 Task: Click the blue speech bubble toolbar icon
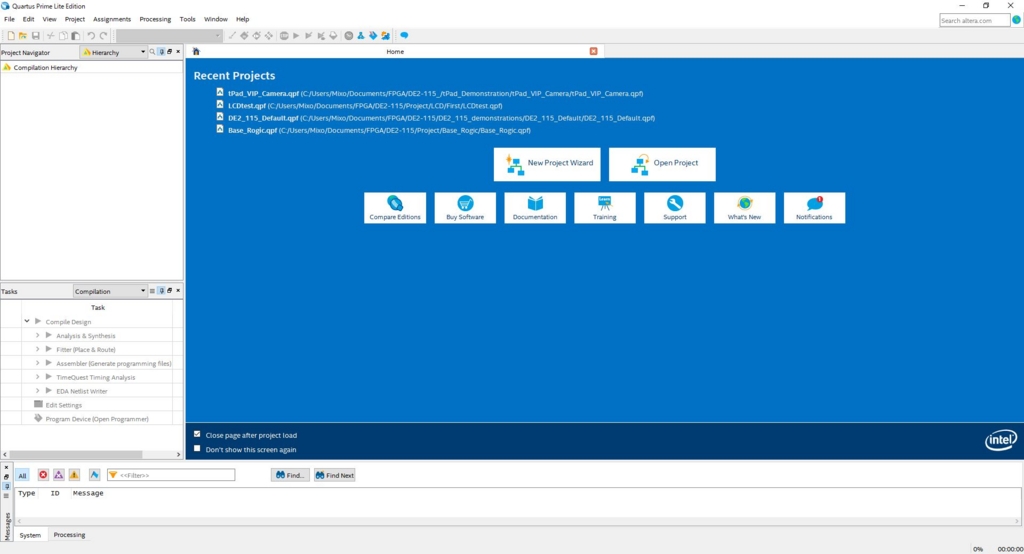coord(404,35)
